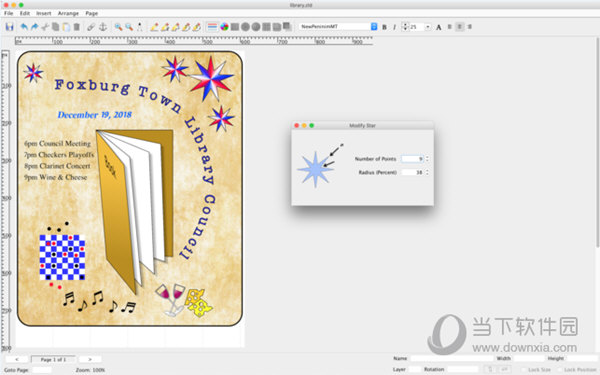Toggle Italic text formatting
The image size is (600, 375).
(x=395, y=27)
